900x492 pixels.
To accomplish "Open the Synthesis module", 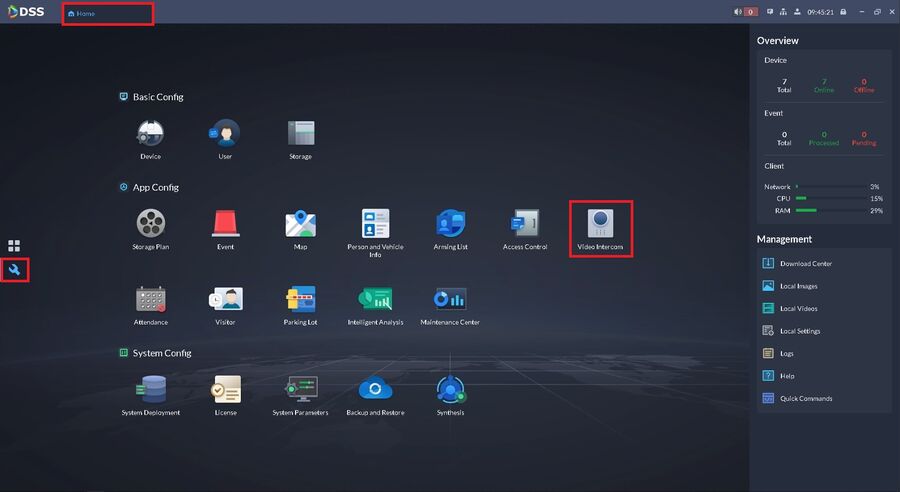I will (451, 396).
